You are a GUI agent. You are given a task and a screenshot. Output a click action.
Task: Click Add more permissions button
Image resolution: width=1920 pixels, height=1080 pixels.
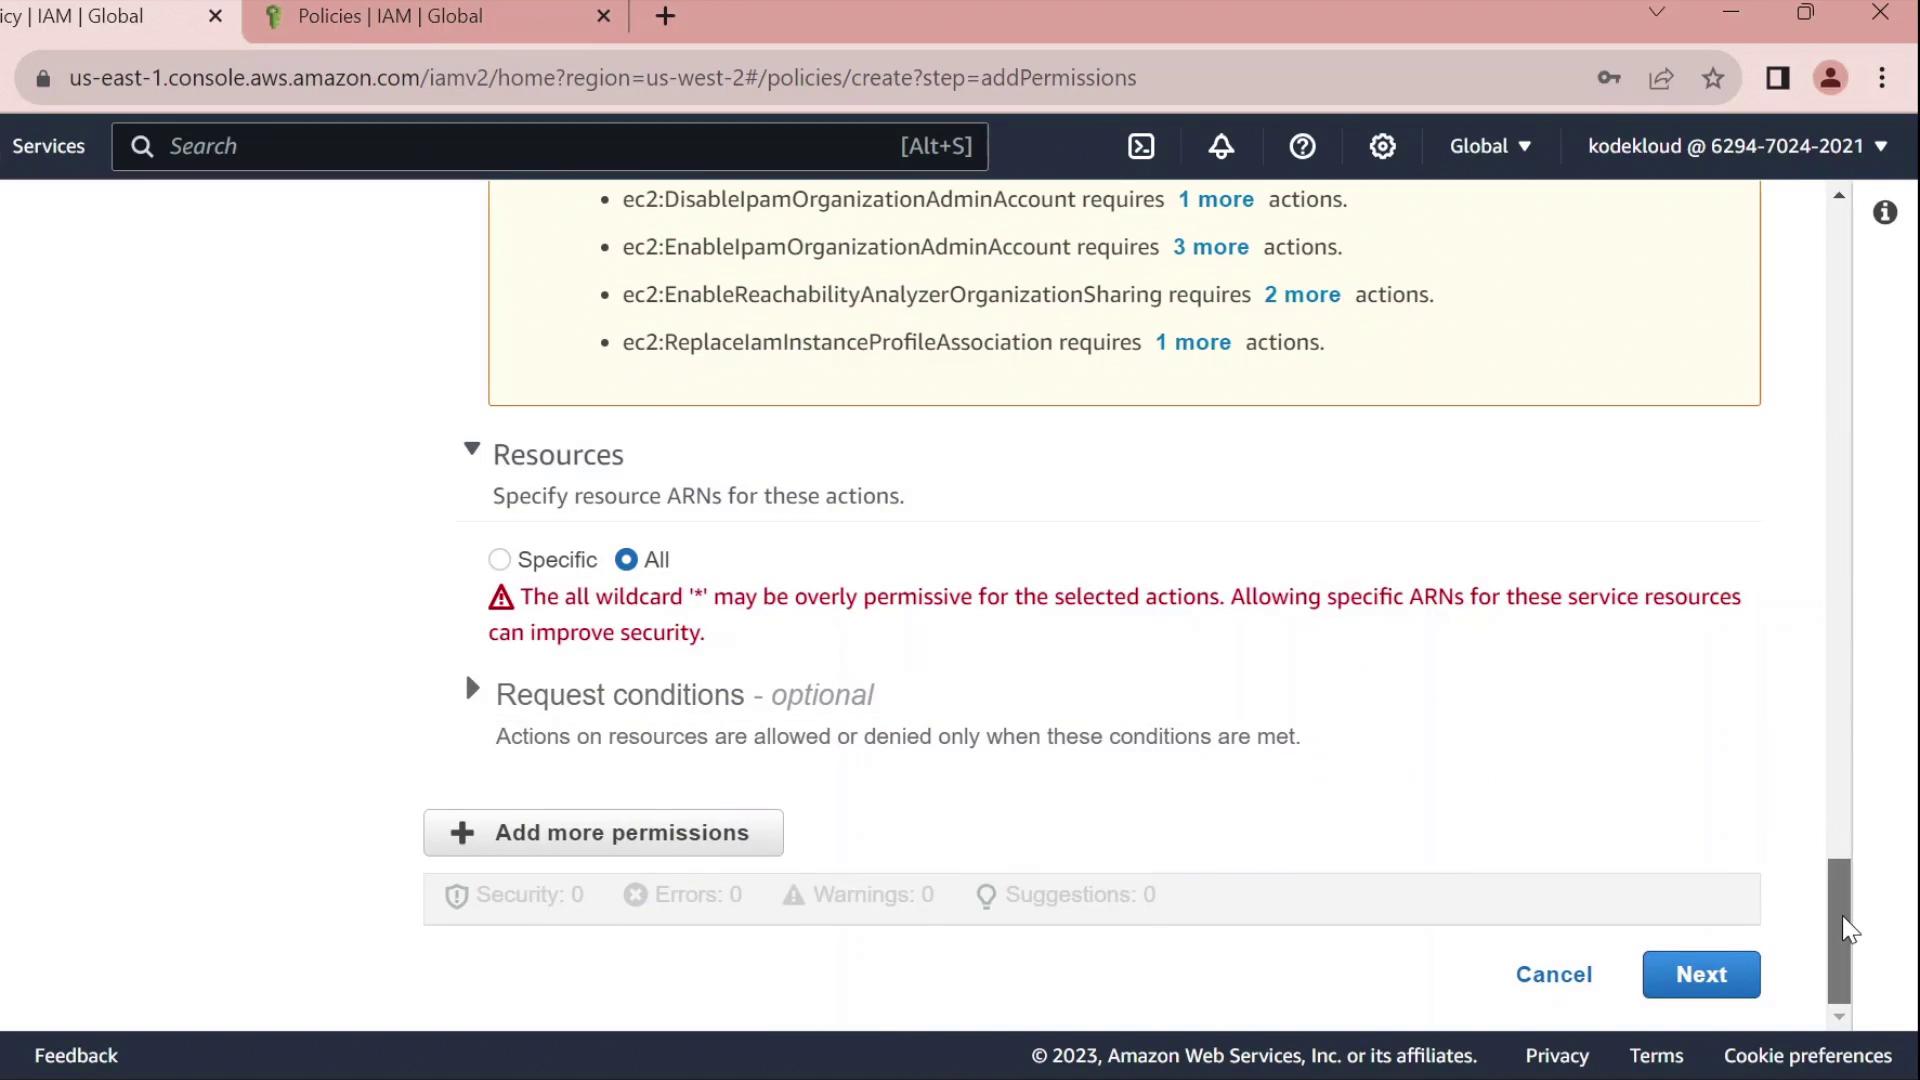pyautogui.click(x=603, y=832)
